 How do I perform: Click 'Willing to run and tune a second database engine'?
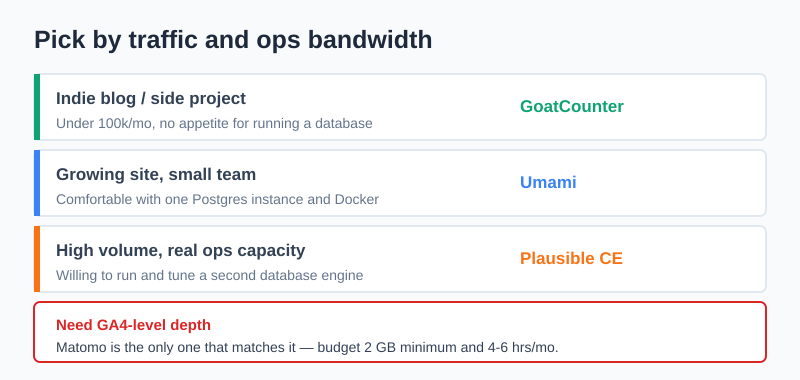click(x=209, y=275)
